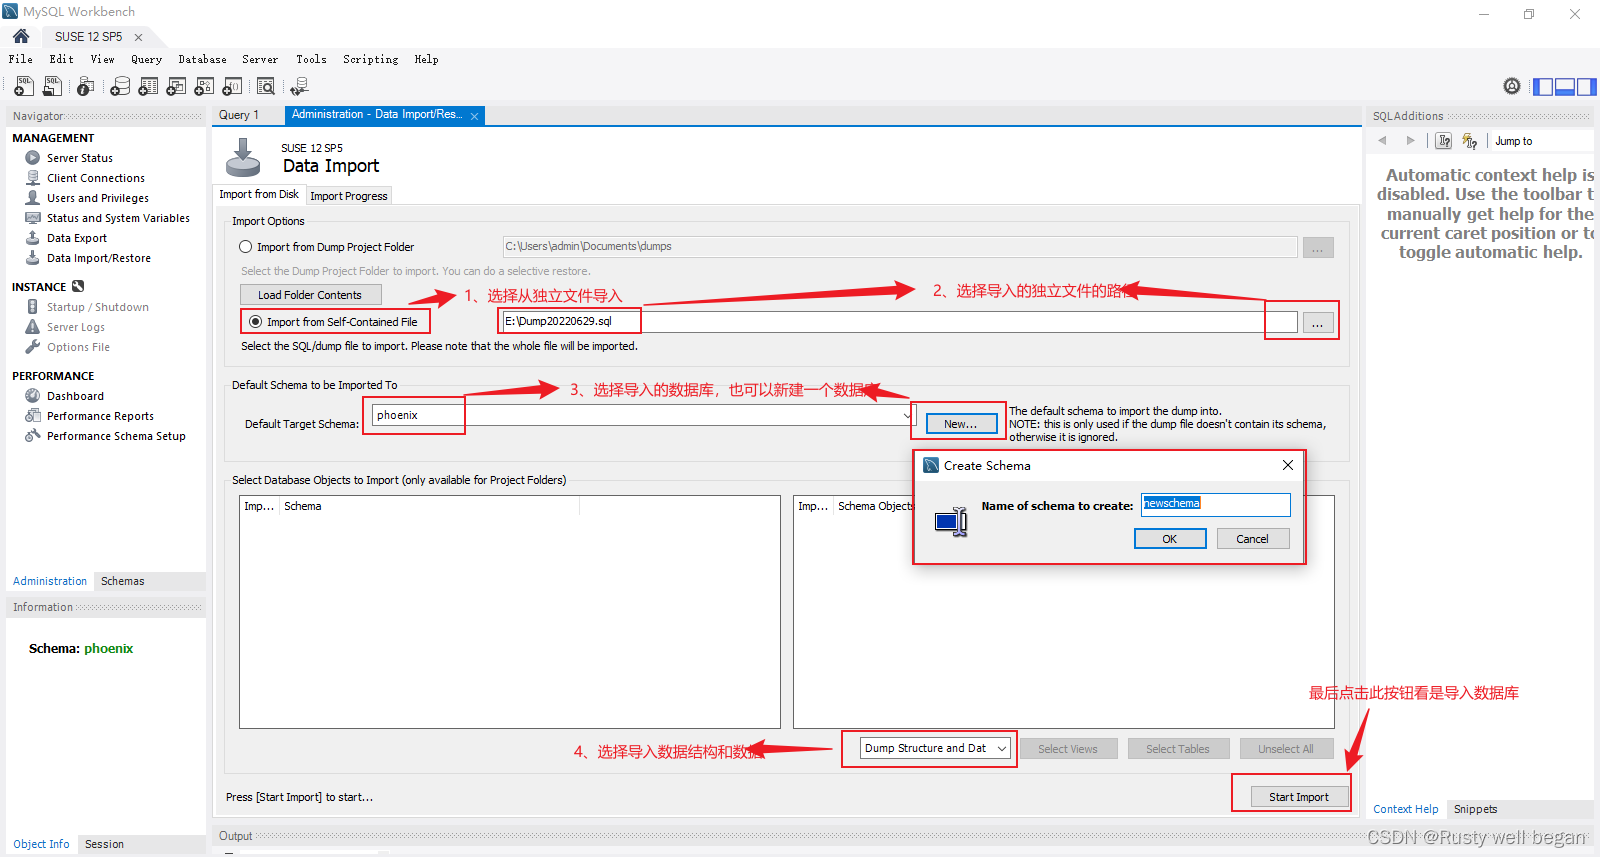The width and height of the screenshot is (1600, 857).
Task: Switch to the Query 1 tab
Action: click(239, 115)
